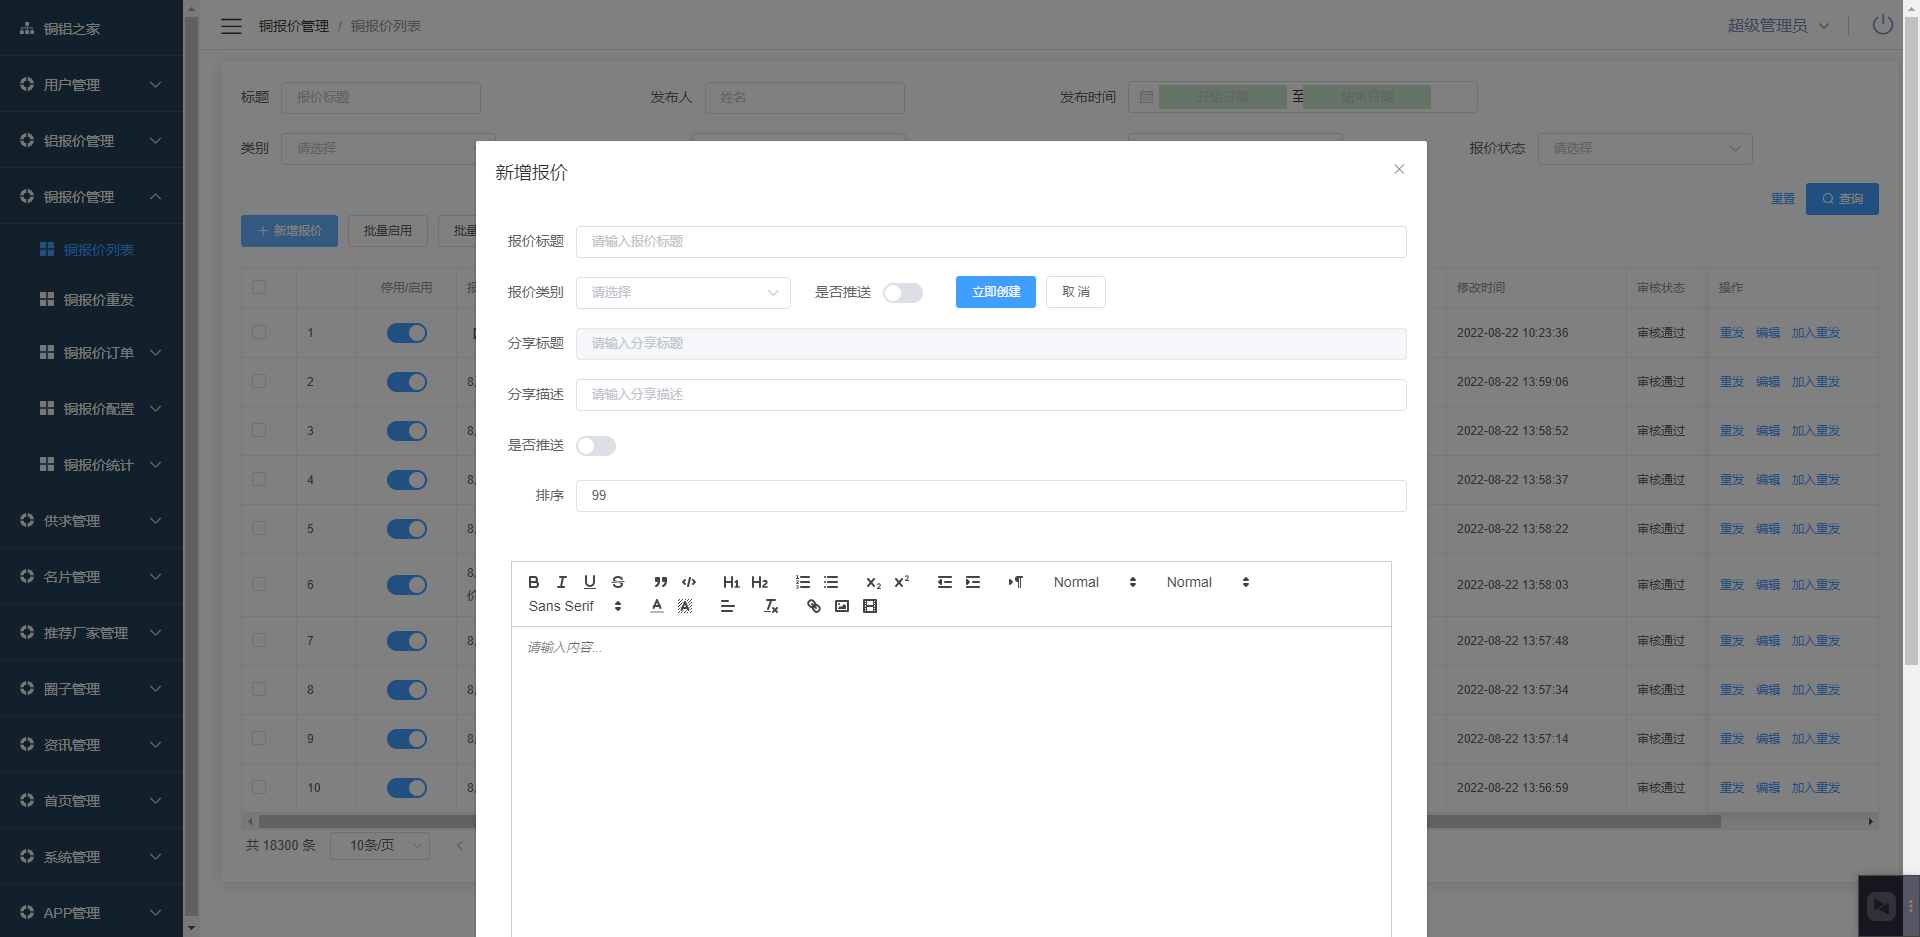The image size is (1920, 937).
Task: Disable the switch for row 1
Action: [x=407, y=333]
